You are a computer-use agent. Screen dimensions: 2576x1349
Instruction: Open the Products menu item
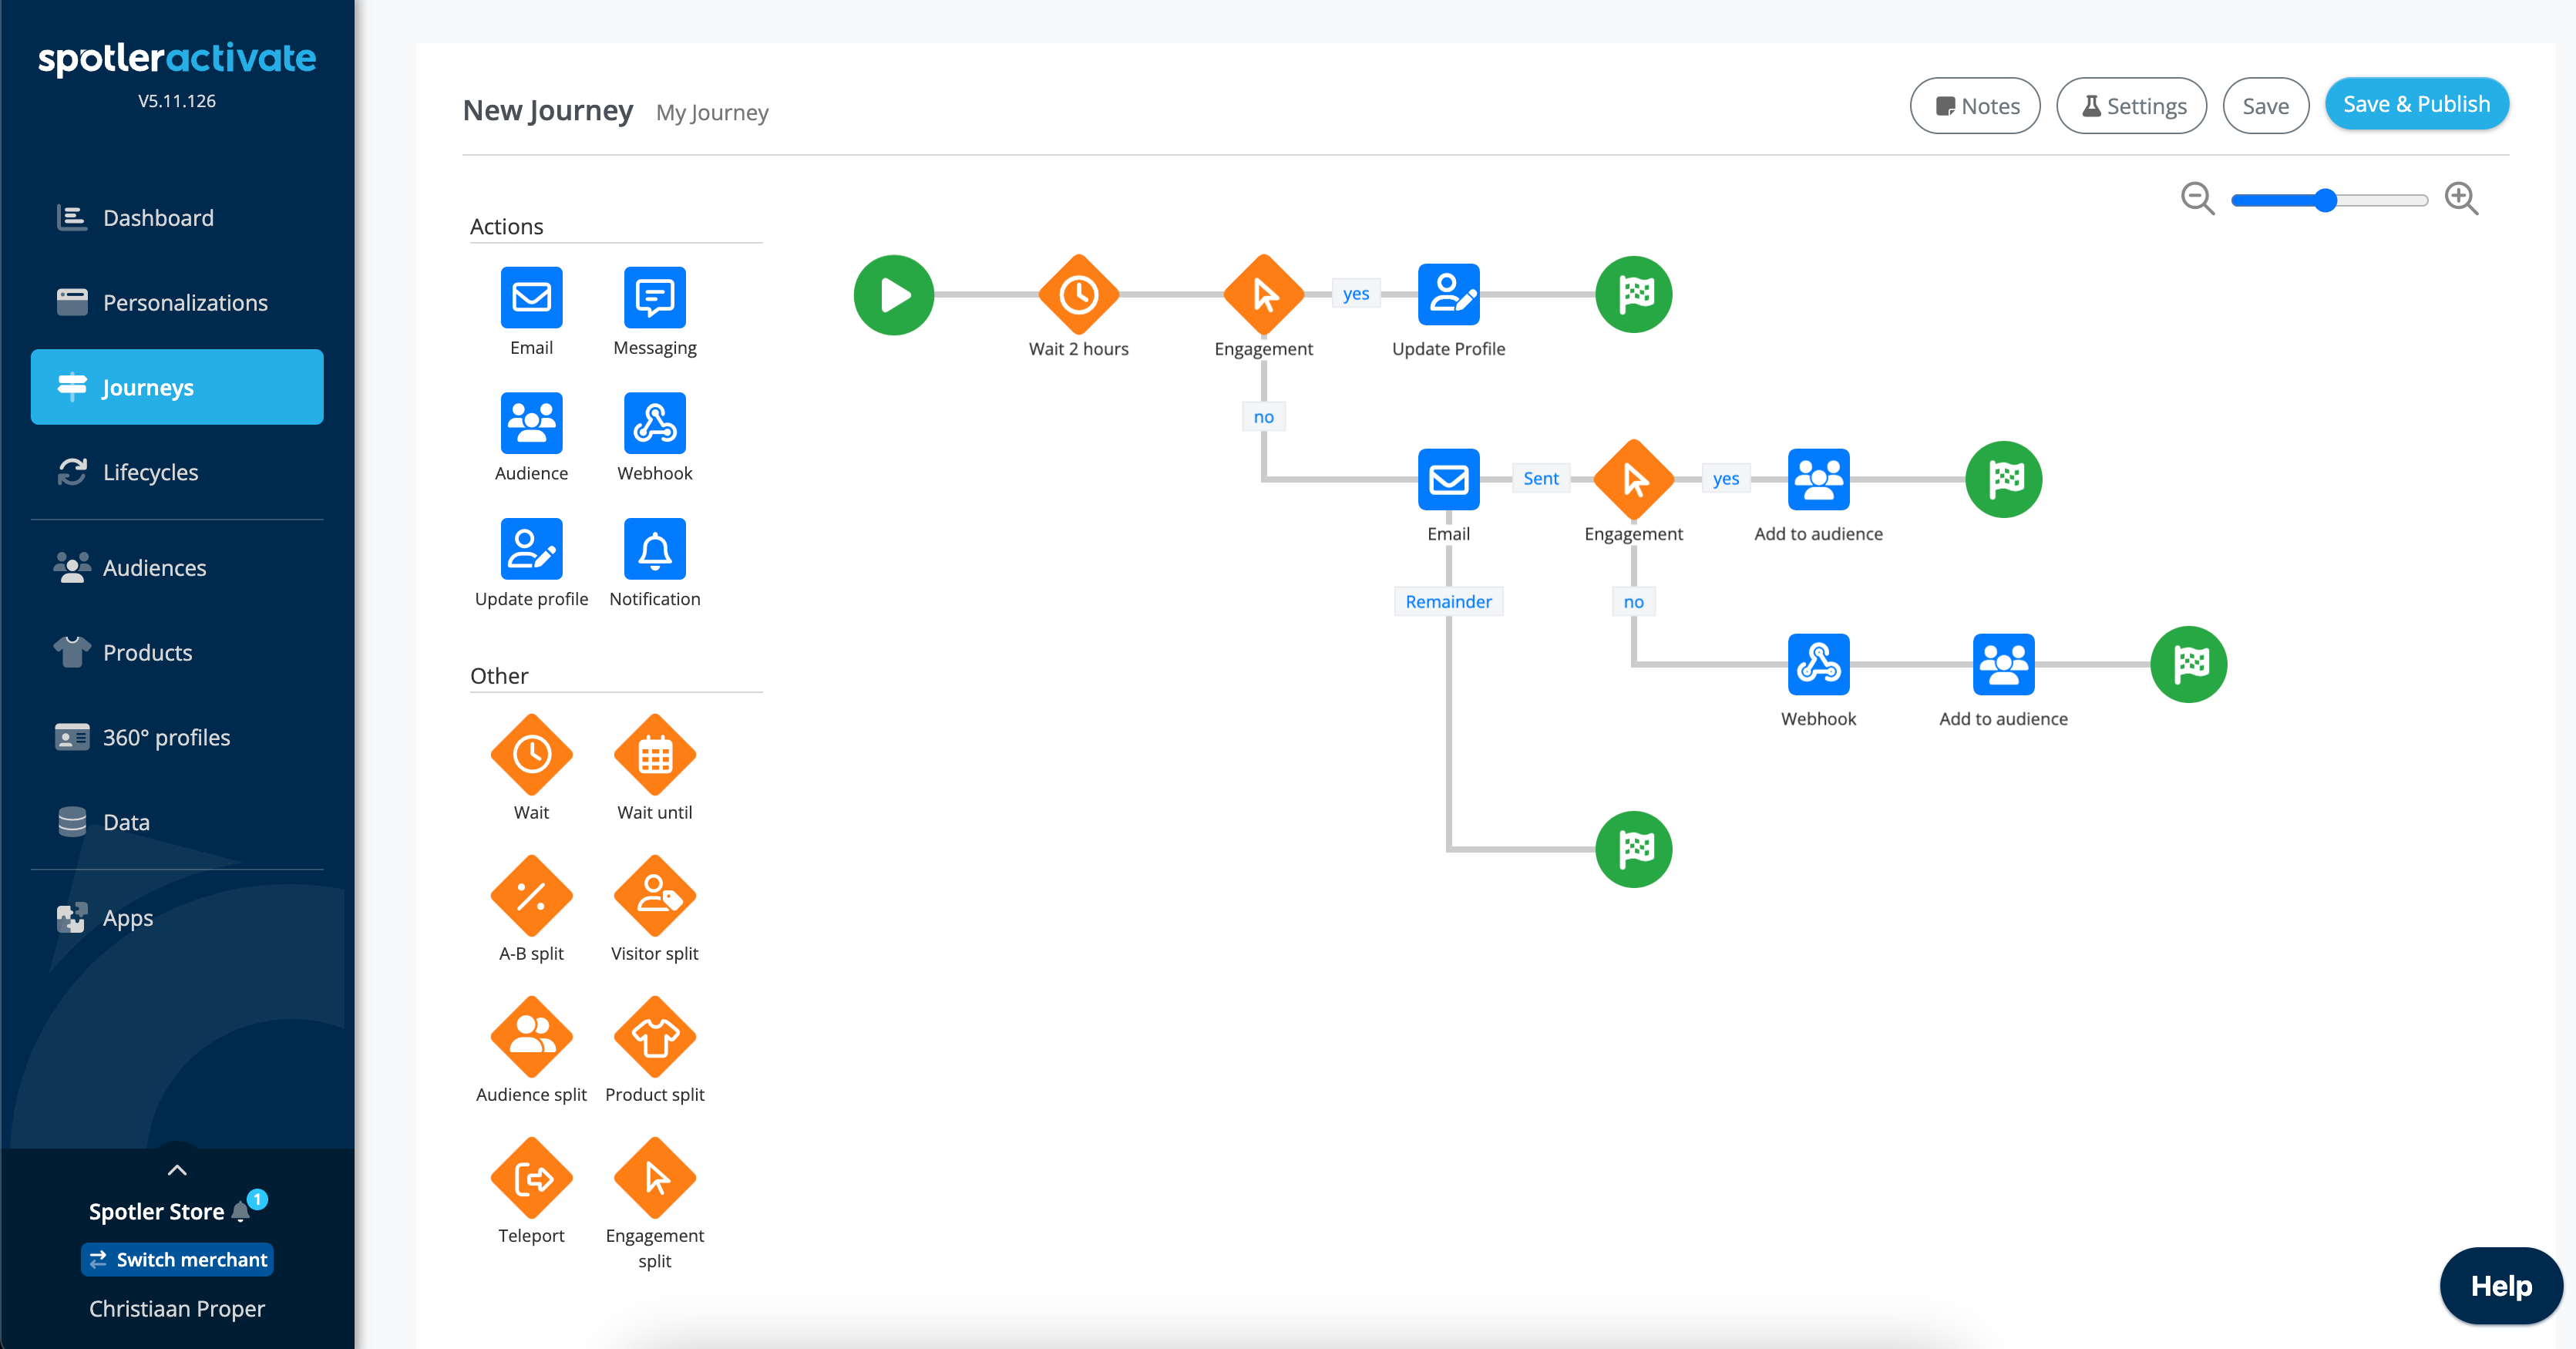pos(177,652)
